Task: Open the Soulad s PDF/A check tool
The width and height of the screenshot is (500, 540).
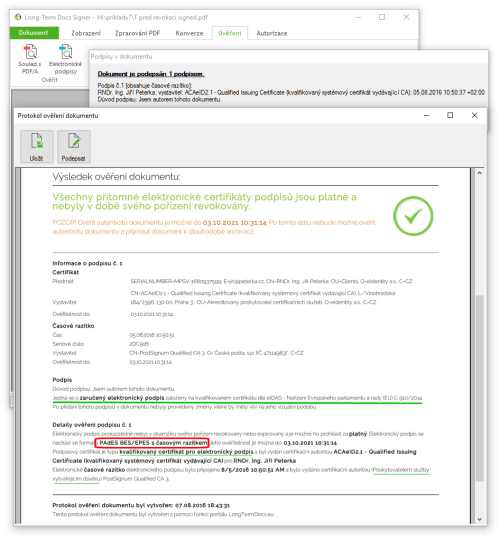Action: 30,59
